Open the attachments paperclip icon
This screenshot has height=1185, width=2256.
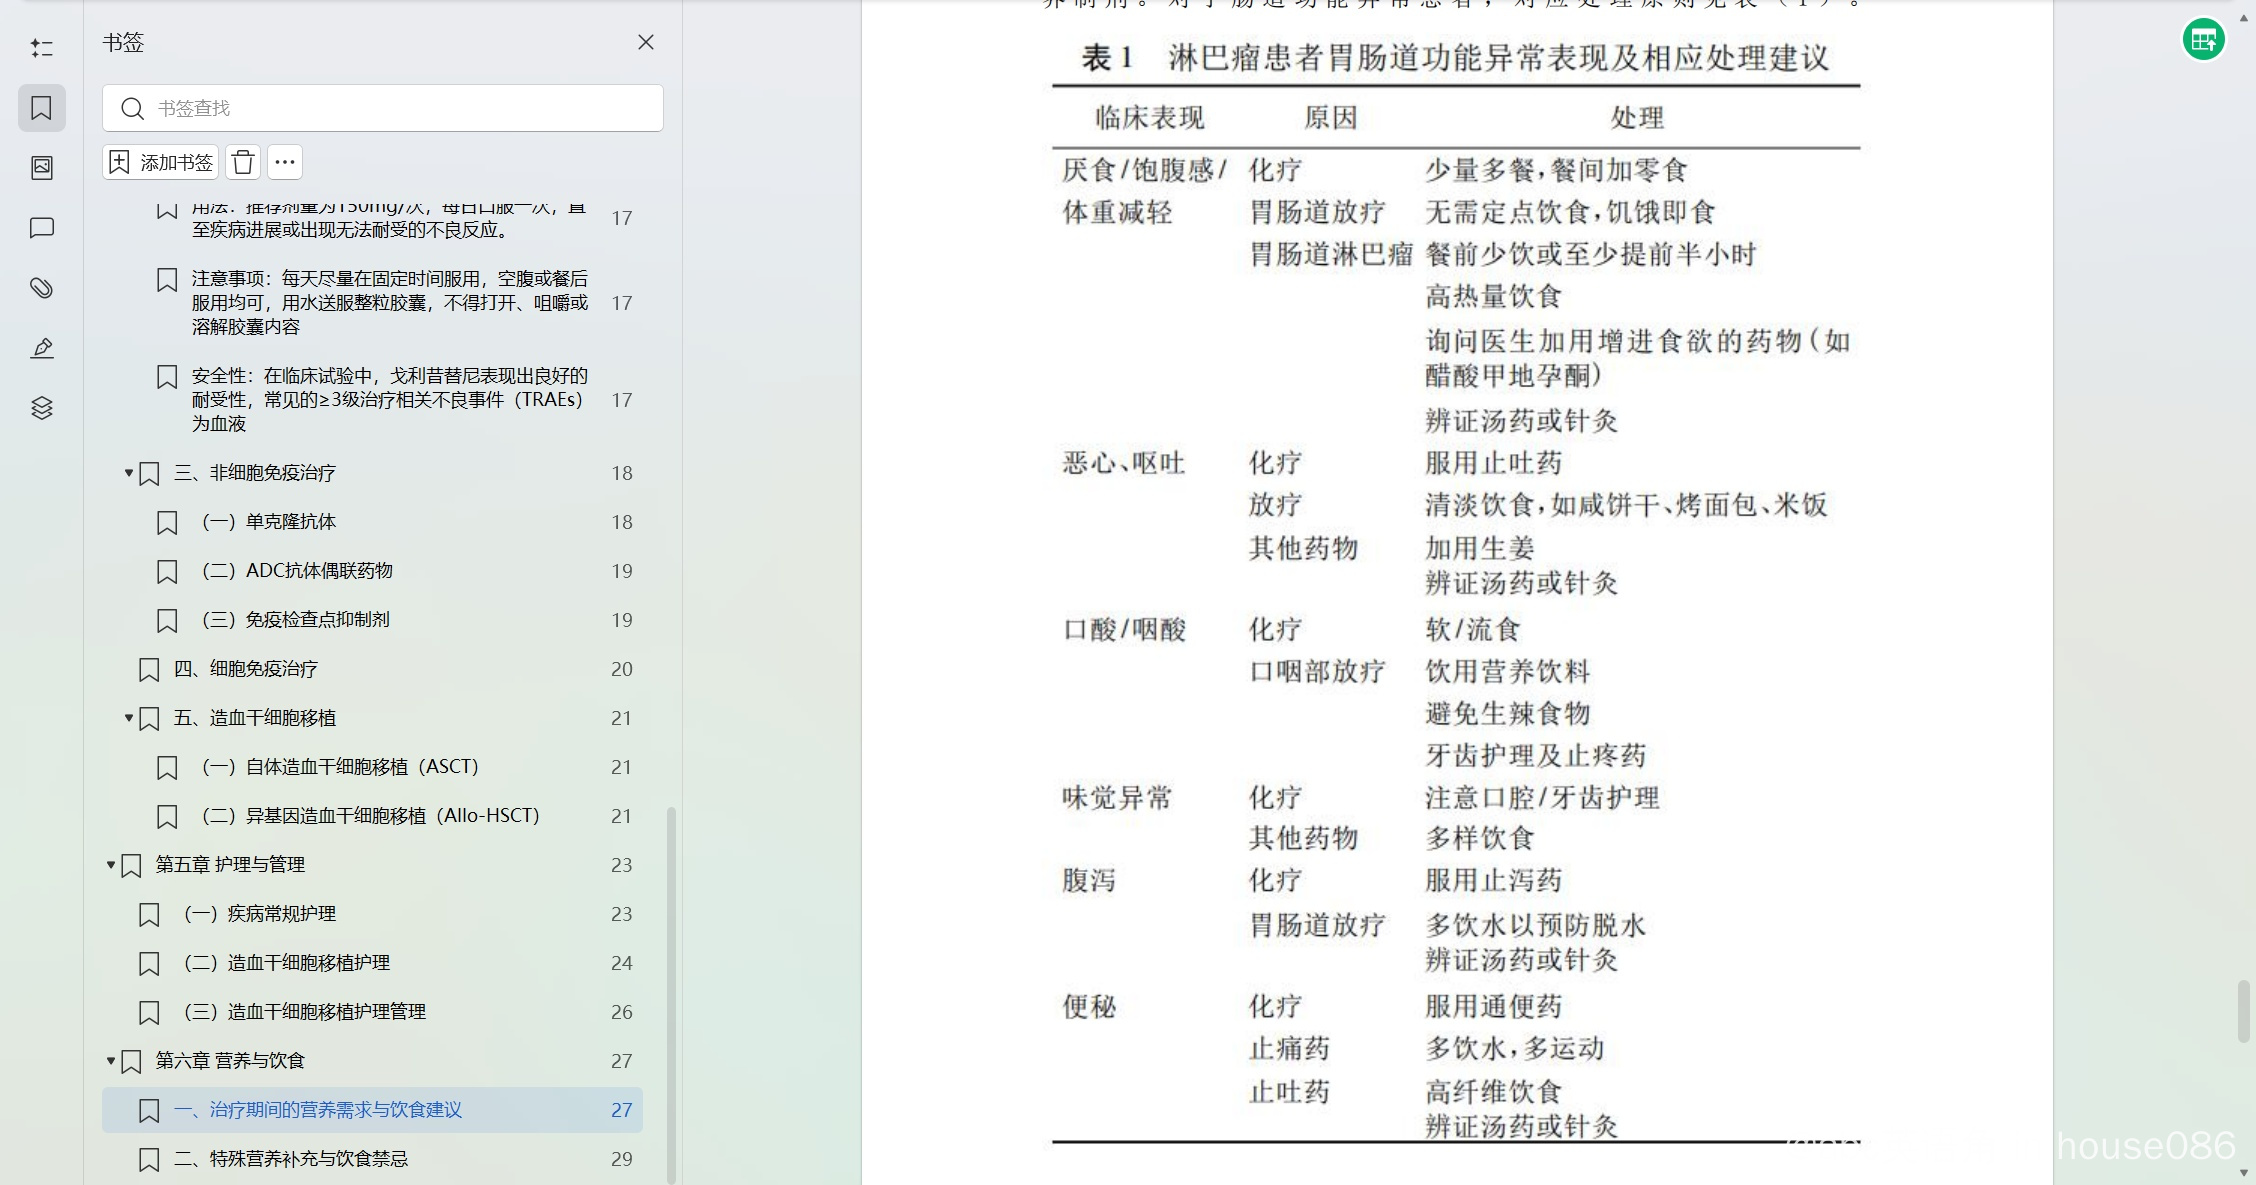point(42,288)
